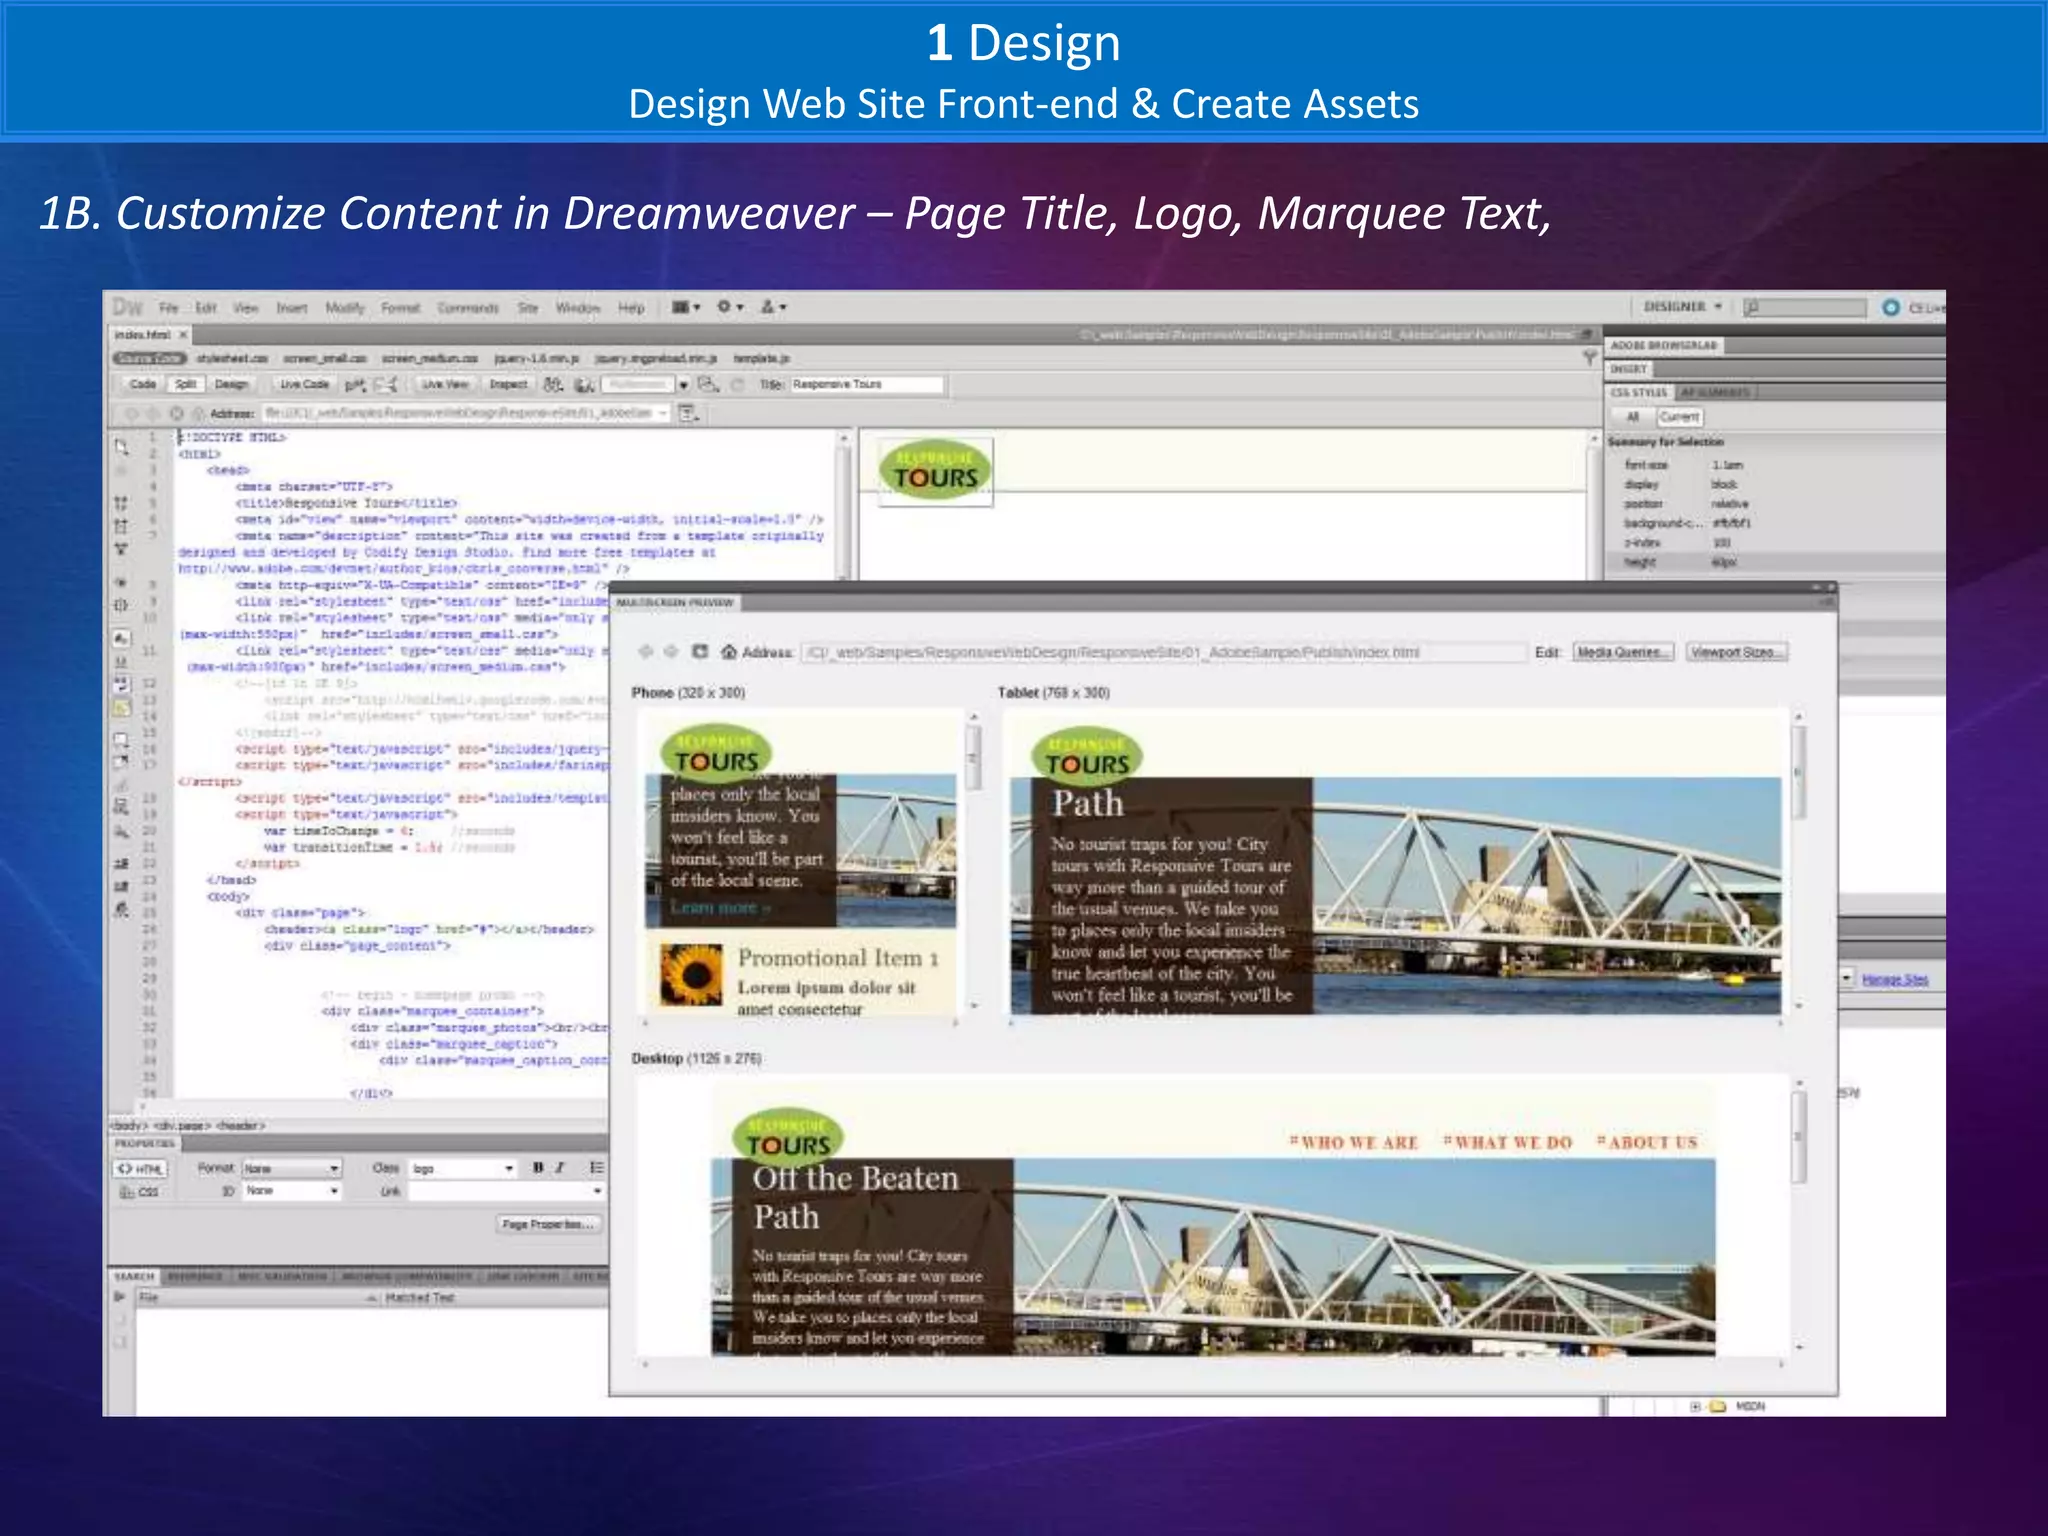2048x1536 pixels.
Task: Select the CSS Styles panel tab
Action: 1639,393
